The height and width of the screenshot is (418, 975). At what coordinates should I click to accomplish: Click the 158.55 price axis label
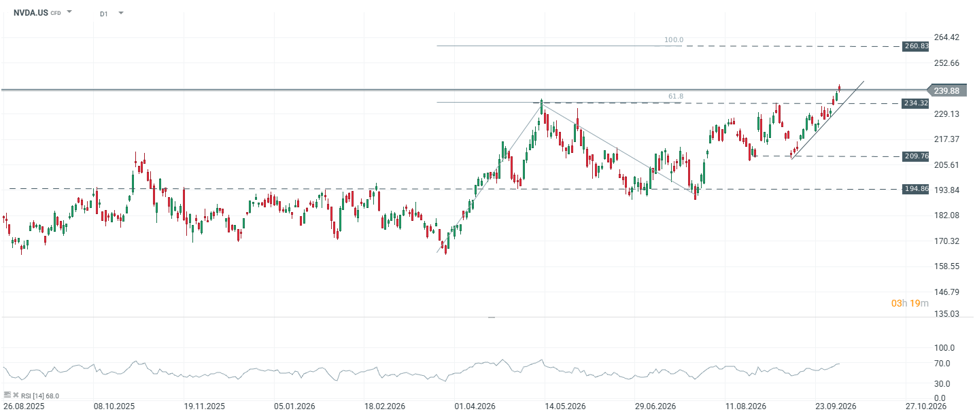pos(947,266)
